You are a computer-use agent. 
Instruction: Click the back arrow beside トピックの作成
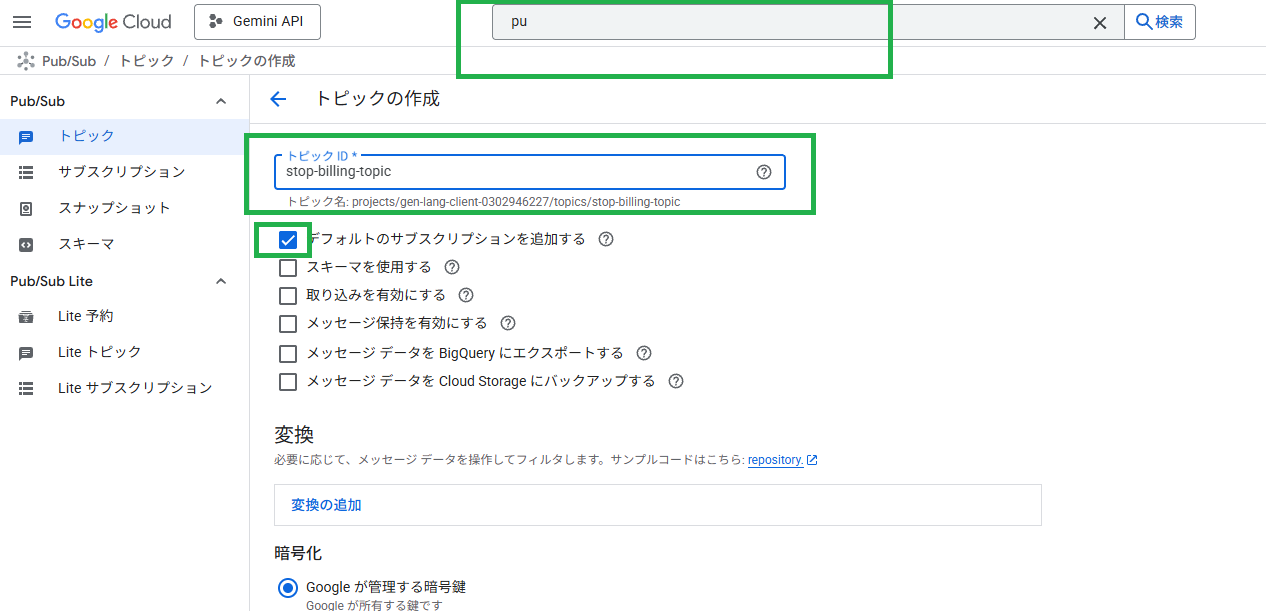pyautogui.click(x=278, y=99)
